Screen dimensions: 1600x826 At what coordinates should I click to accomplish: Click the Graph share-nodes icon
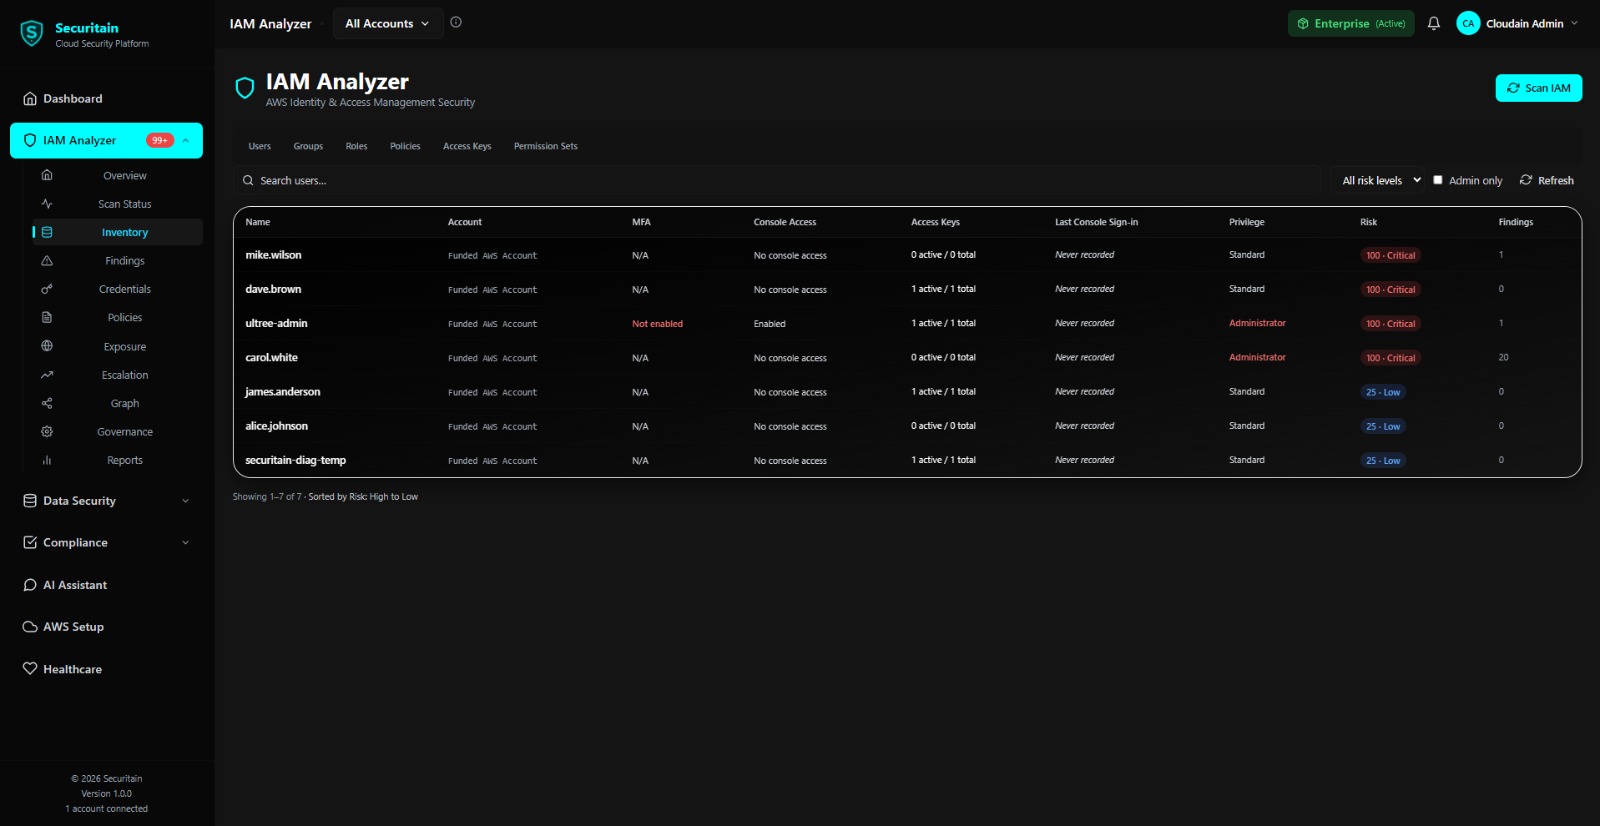(x=47, y=403)
